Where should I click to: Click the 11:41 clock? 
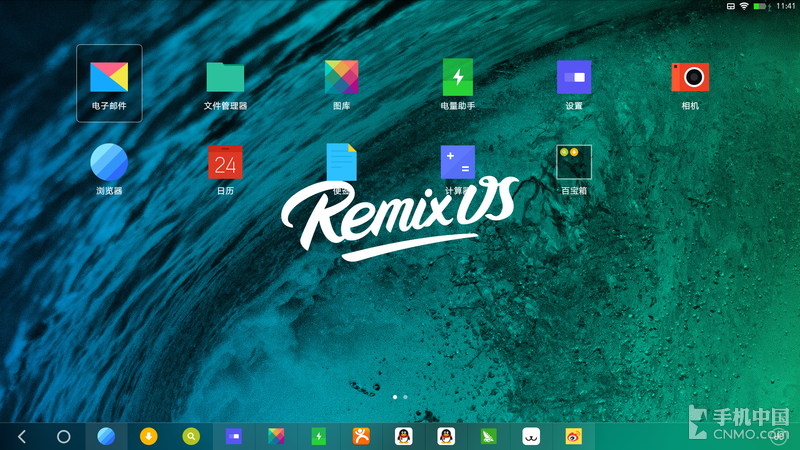point(785,6)
